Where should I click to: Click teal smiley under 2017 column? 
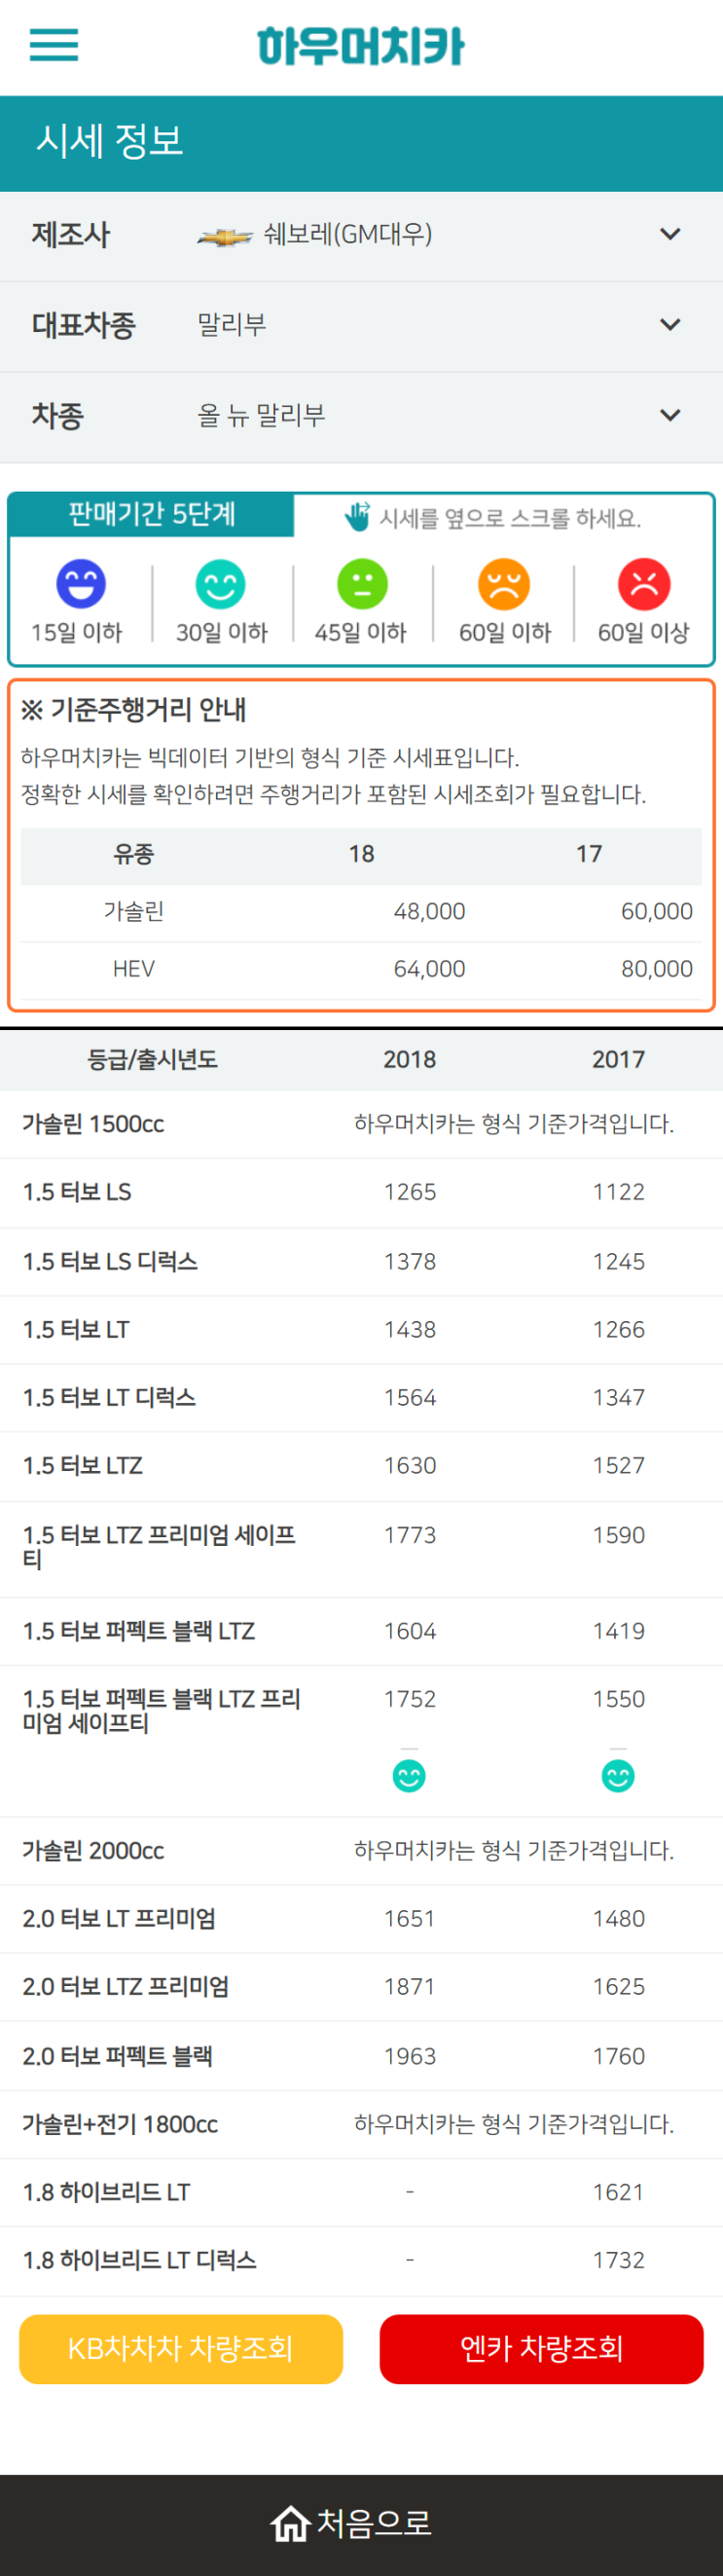coord(618,1776)
